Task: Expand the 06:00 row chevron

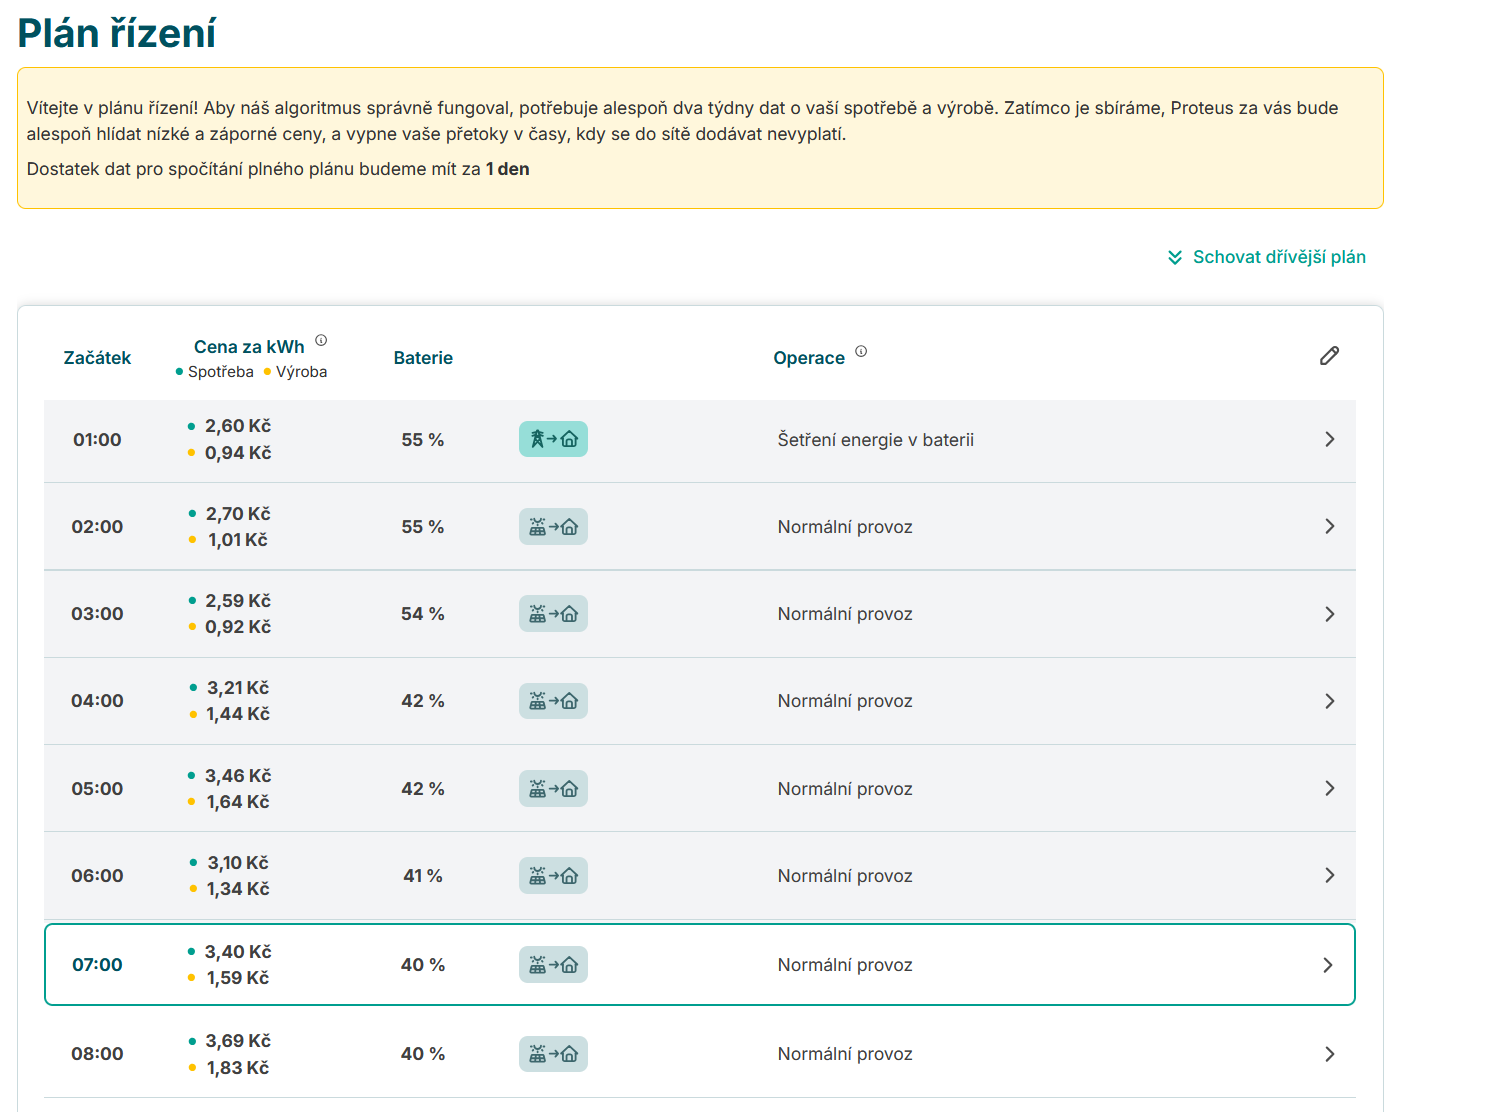Action: (x=1329, y=875)
